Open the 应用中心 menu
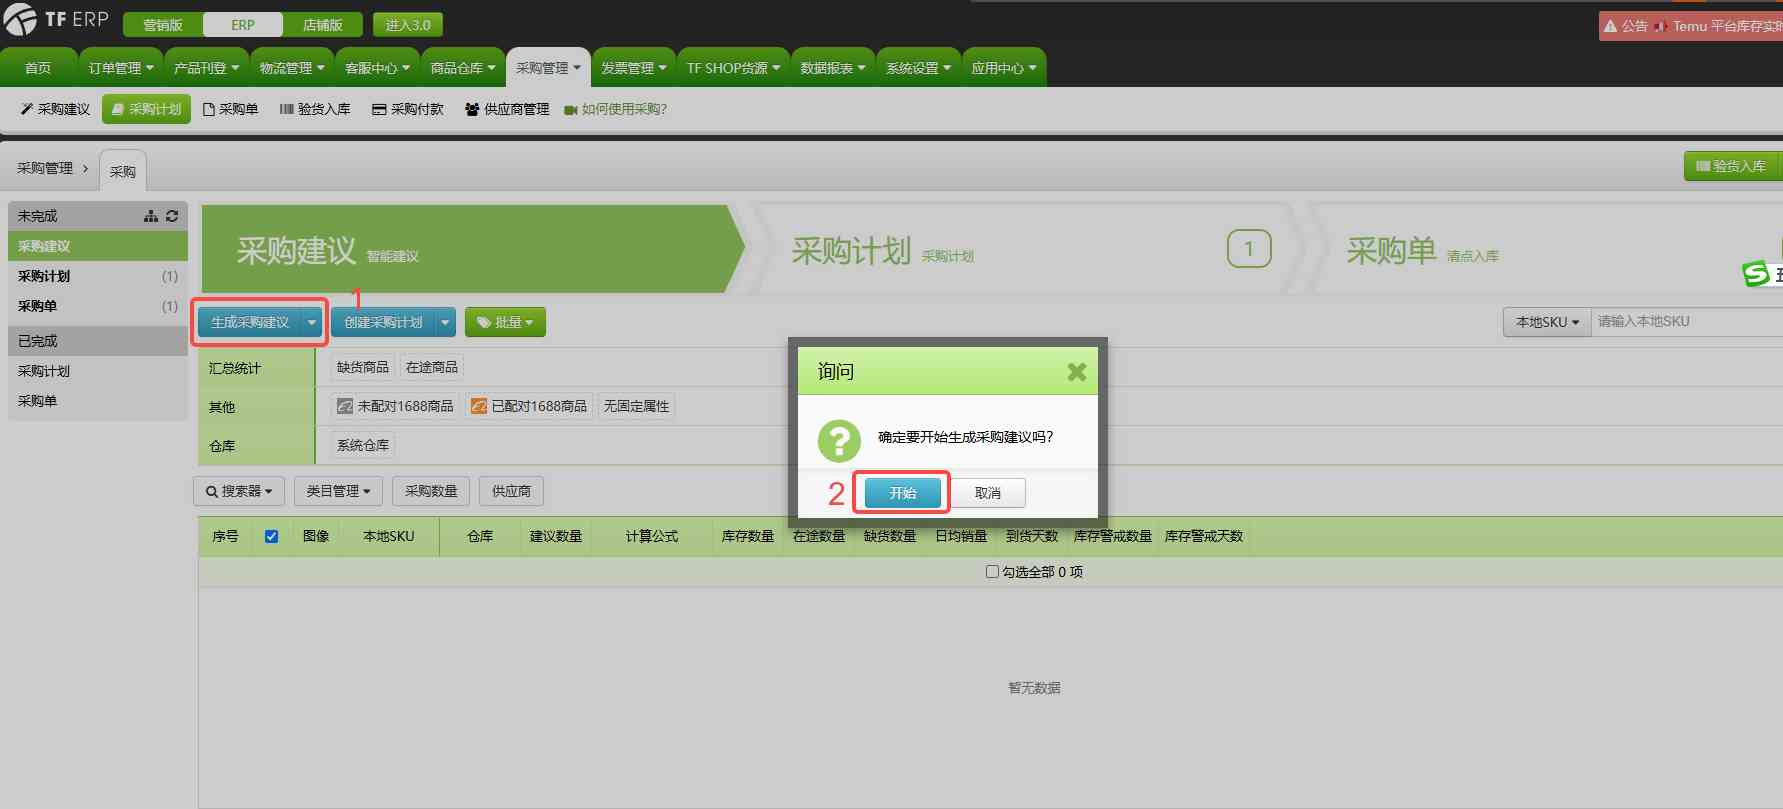Viewport: 1783px width, 809px height. point(1004,68)
